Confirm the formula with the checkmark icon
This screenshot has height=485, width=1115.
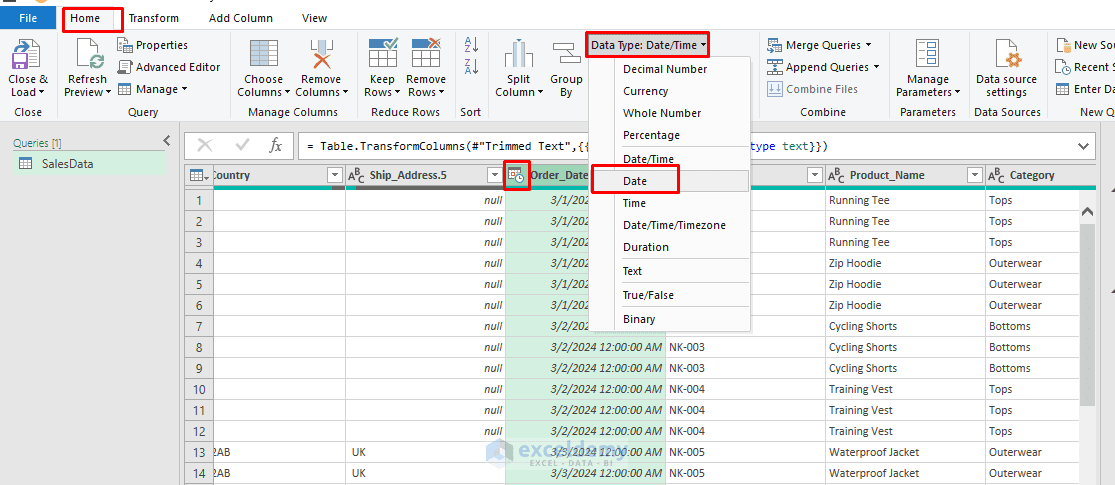click(242, 146)
